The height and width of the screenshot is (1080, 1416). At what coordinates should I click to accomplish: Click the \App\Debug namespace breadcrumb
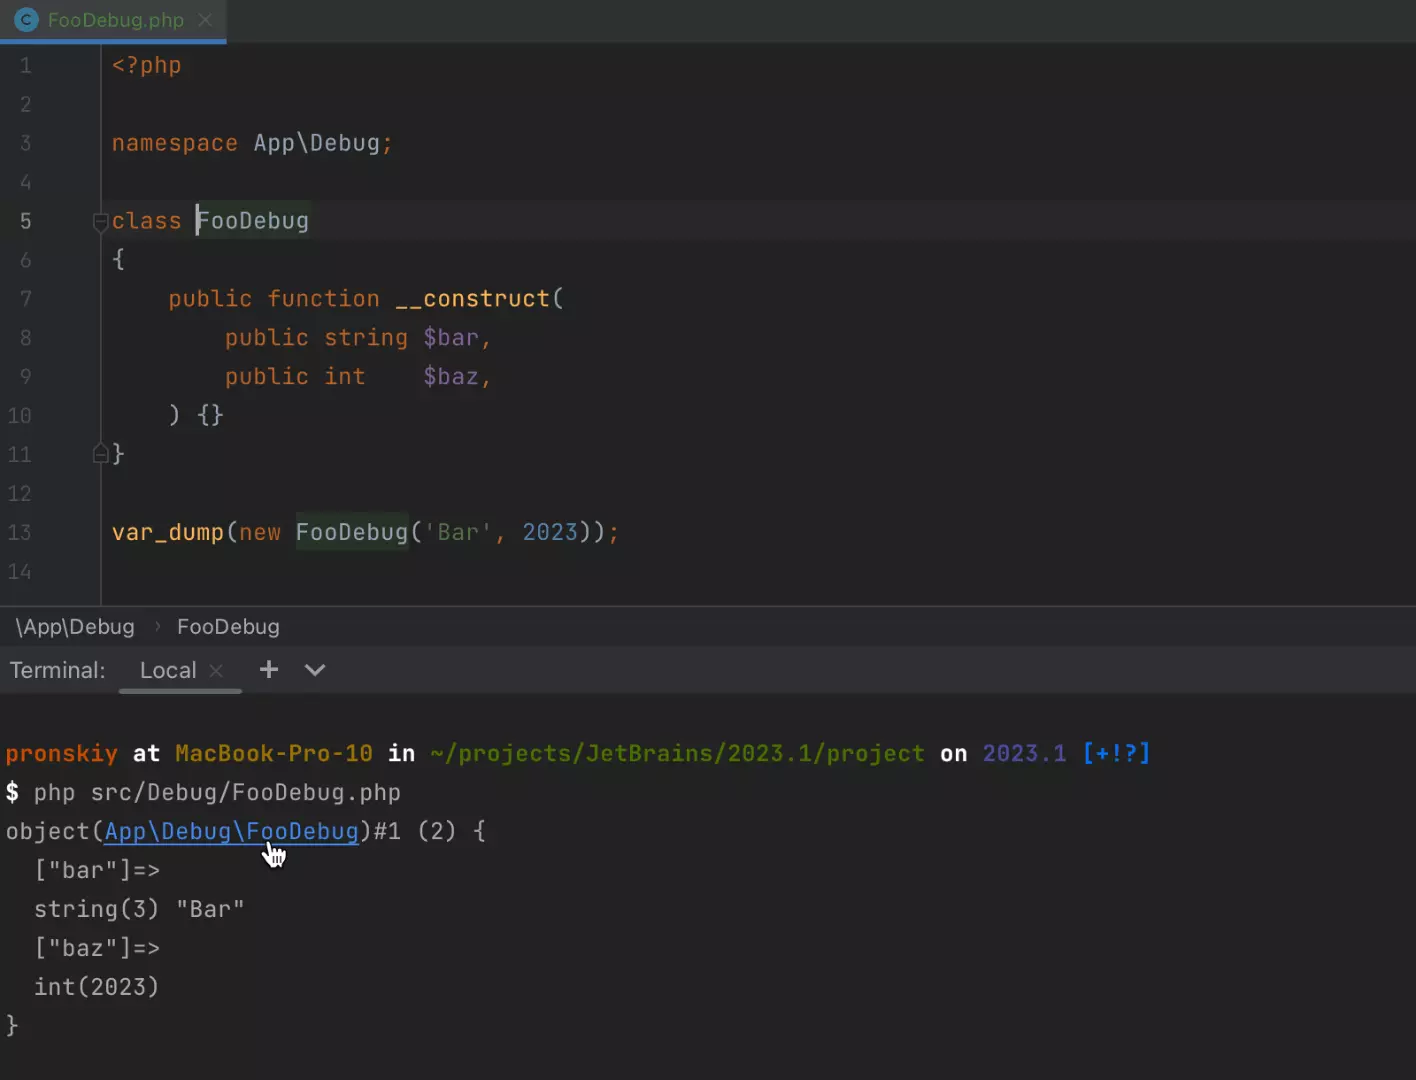click(x=75, y=627)
